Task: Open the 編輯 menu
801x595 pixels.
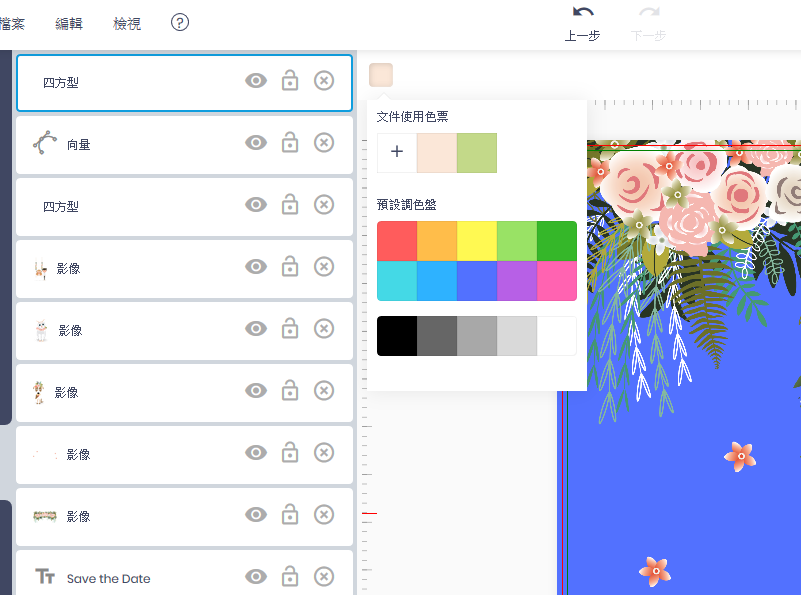Action: [69, 23]
